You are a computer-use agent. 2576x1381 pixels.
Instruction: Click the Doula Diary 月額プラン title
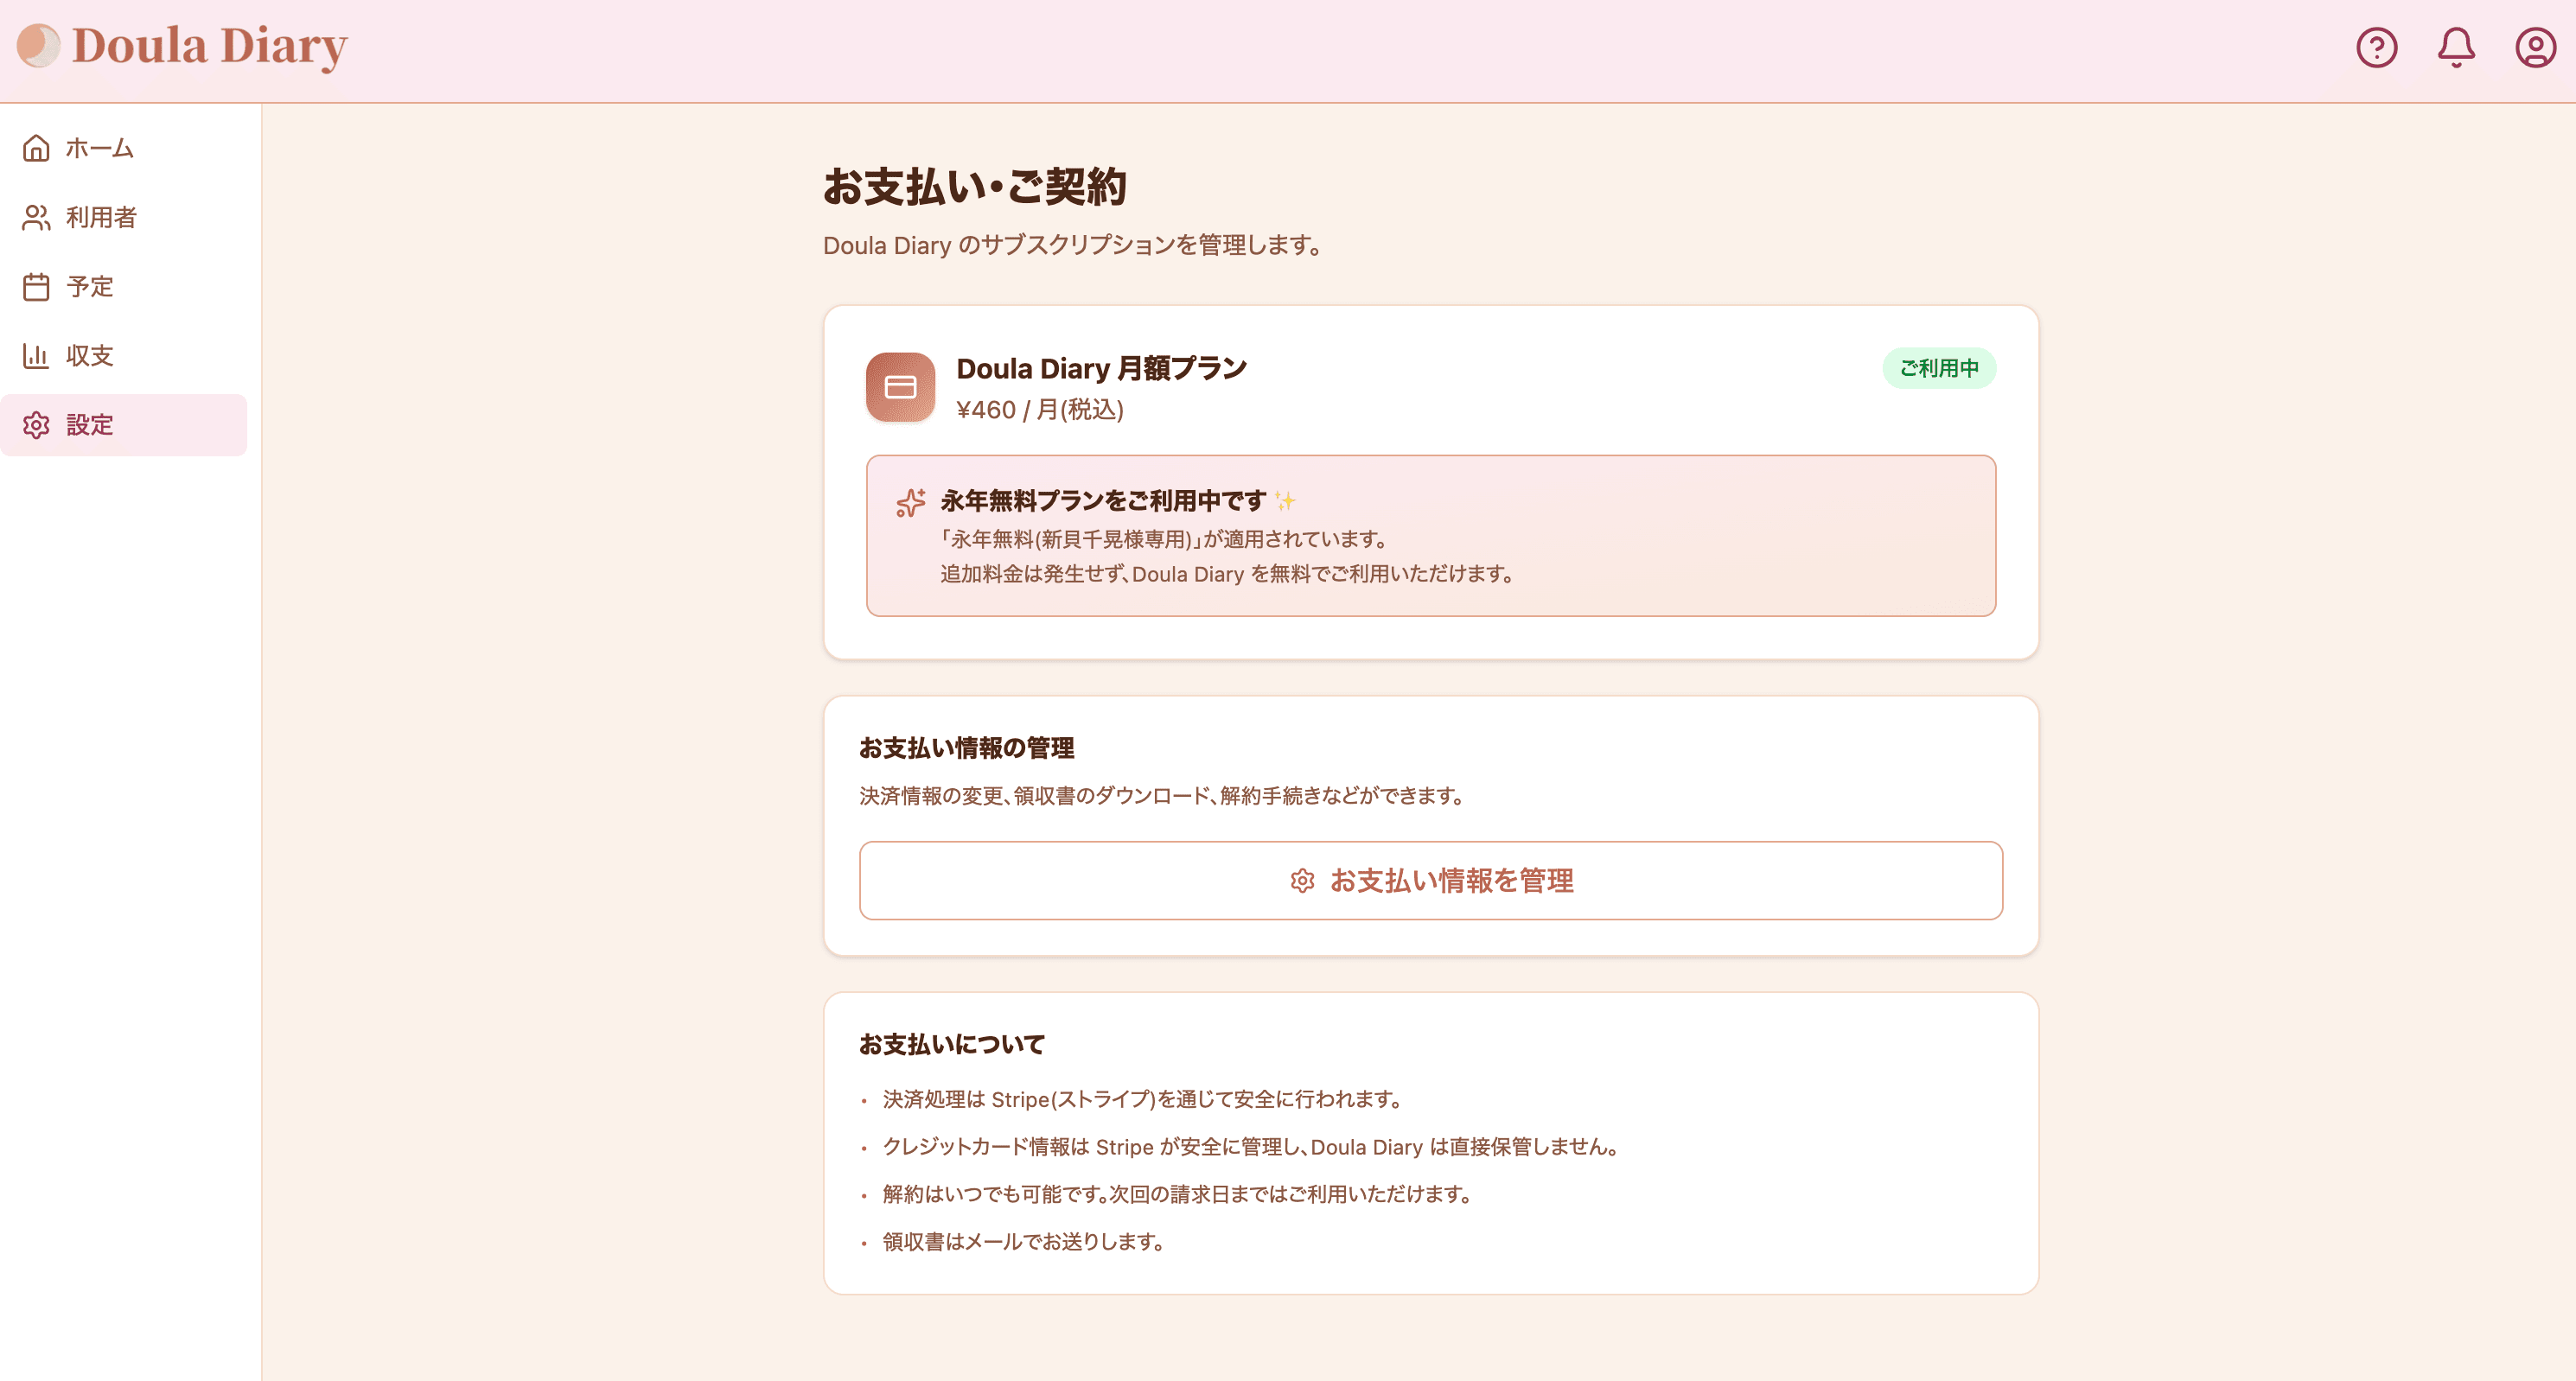tap(1101, 368)
